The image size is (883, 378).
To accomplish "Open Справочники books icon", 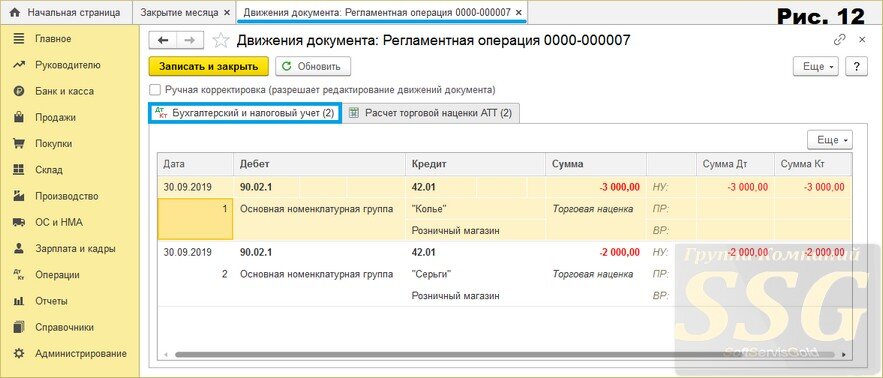I will point(19,327).
